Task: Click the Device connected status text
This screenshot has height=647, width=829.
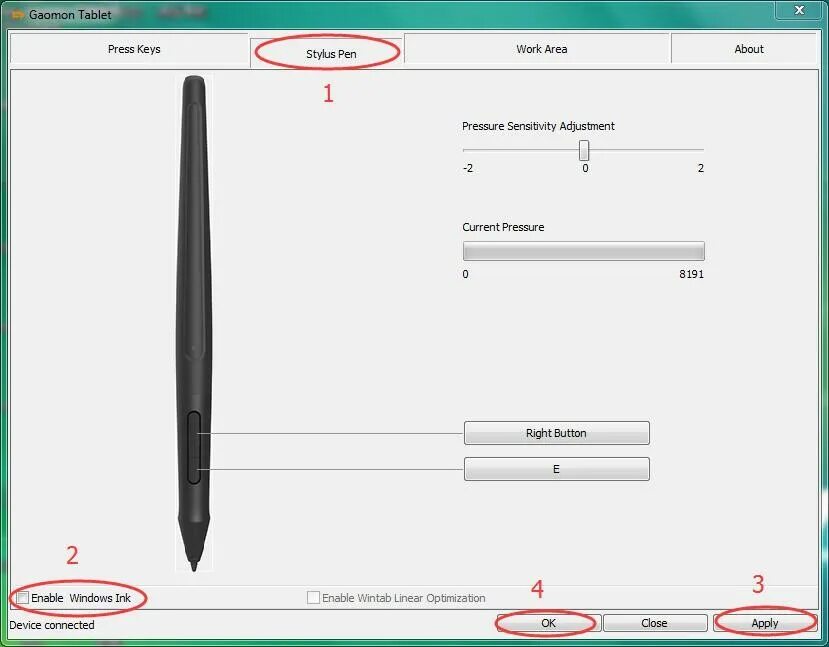Action: (52, 625)
